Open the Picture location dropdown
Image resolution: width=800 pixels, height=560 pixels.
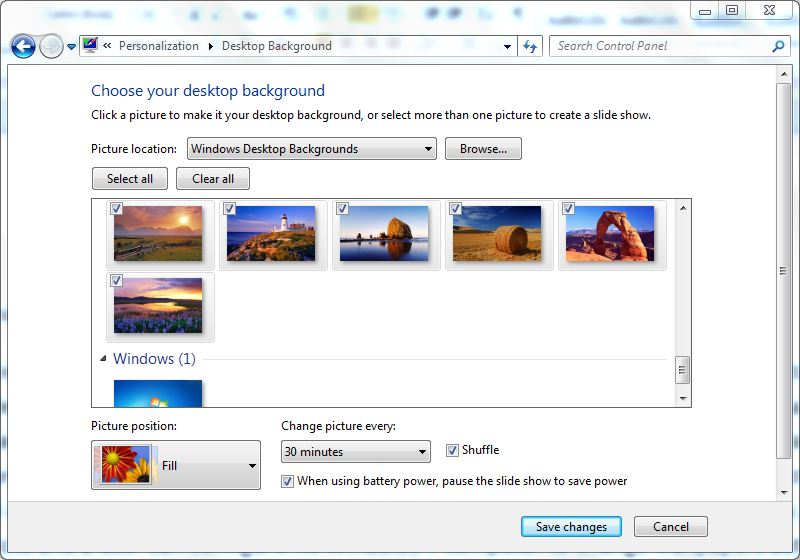click(x=312, y=149)
